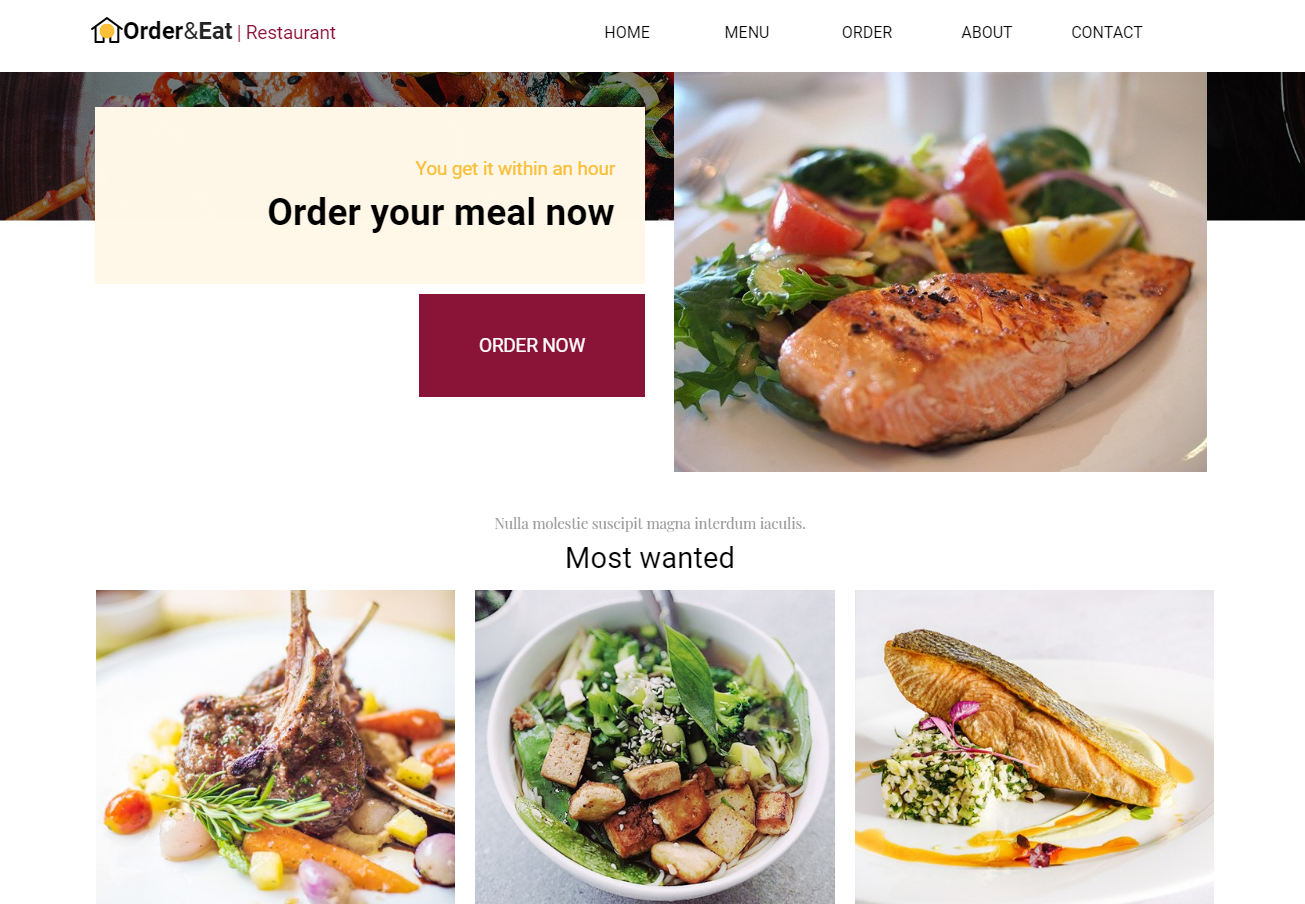Screen dimensions: 1305x904
Task: Click the Order&Eat brand name
Action: (x=178, y=31)
